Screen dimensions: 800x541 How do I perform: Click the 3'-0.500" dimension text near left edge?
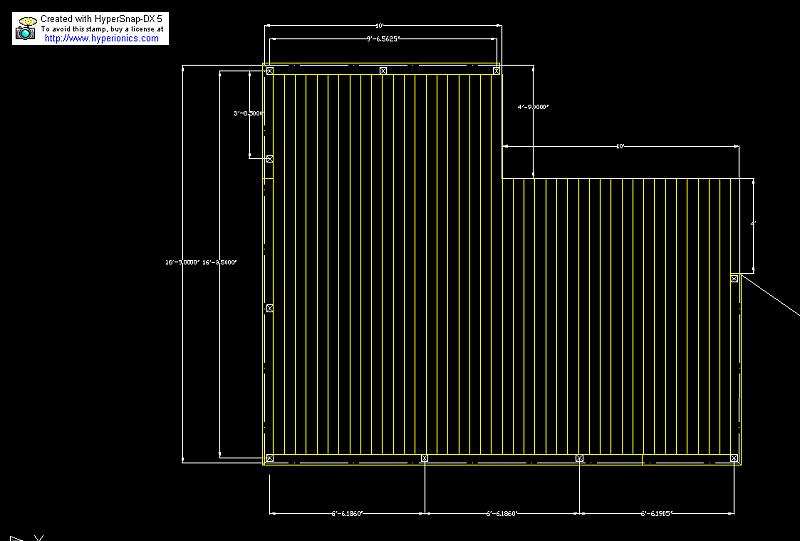coord(248,113)
